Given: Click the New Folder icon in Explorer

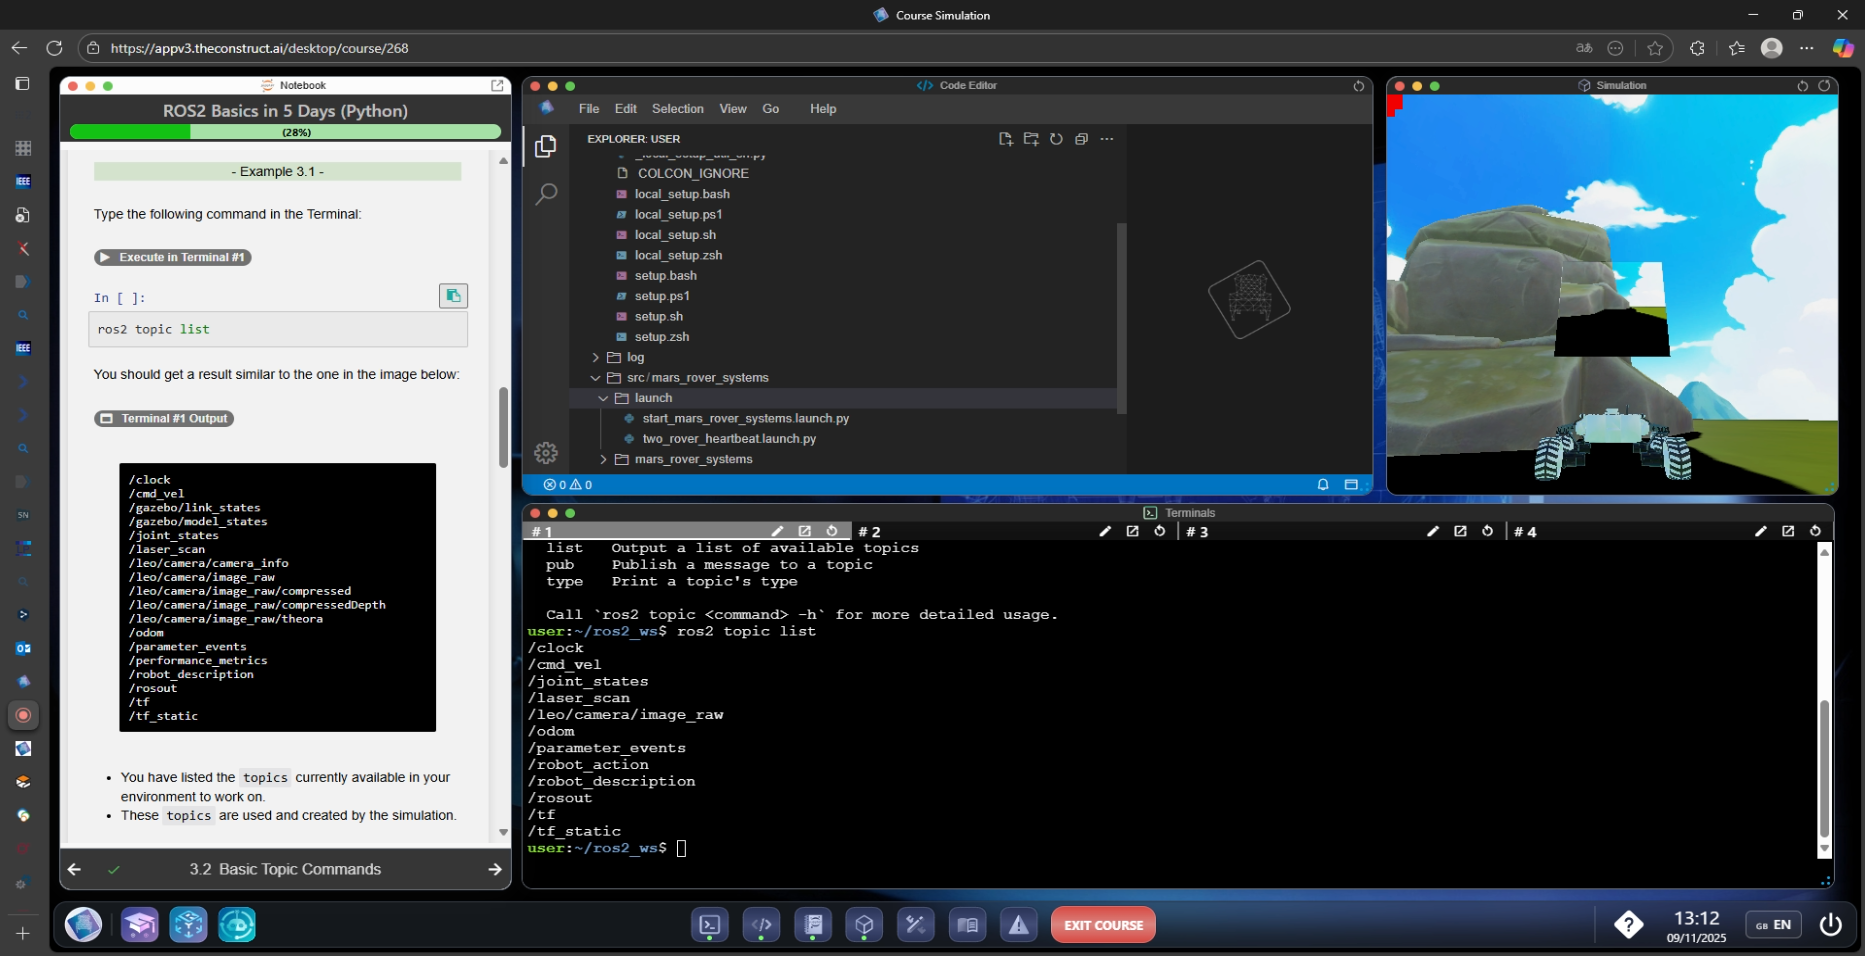Looking at the screenshot, I should [1031, 139].
